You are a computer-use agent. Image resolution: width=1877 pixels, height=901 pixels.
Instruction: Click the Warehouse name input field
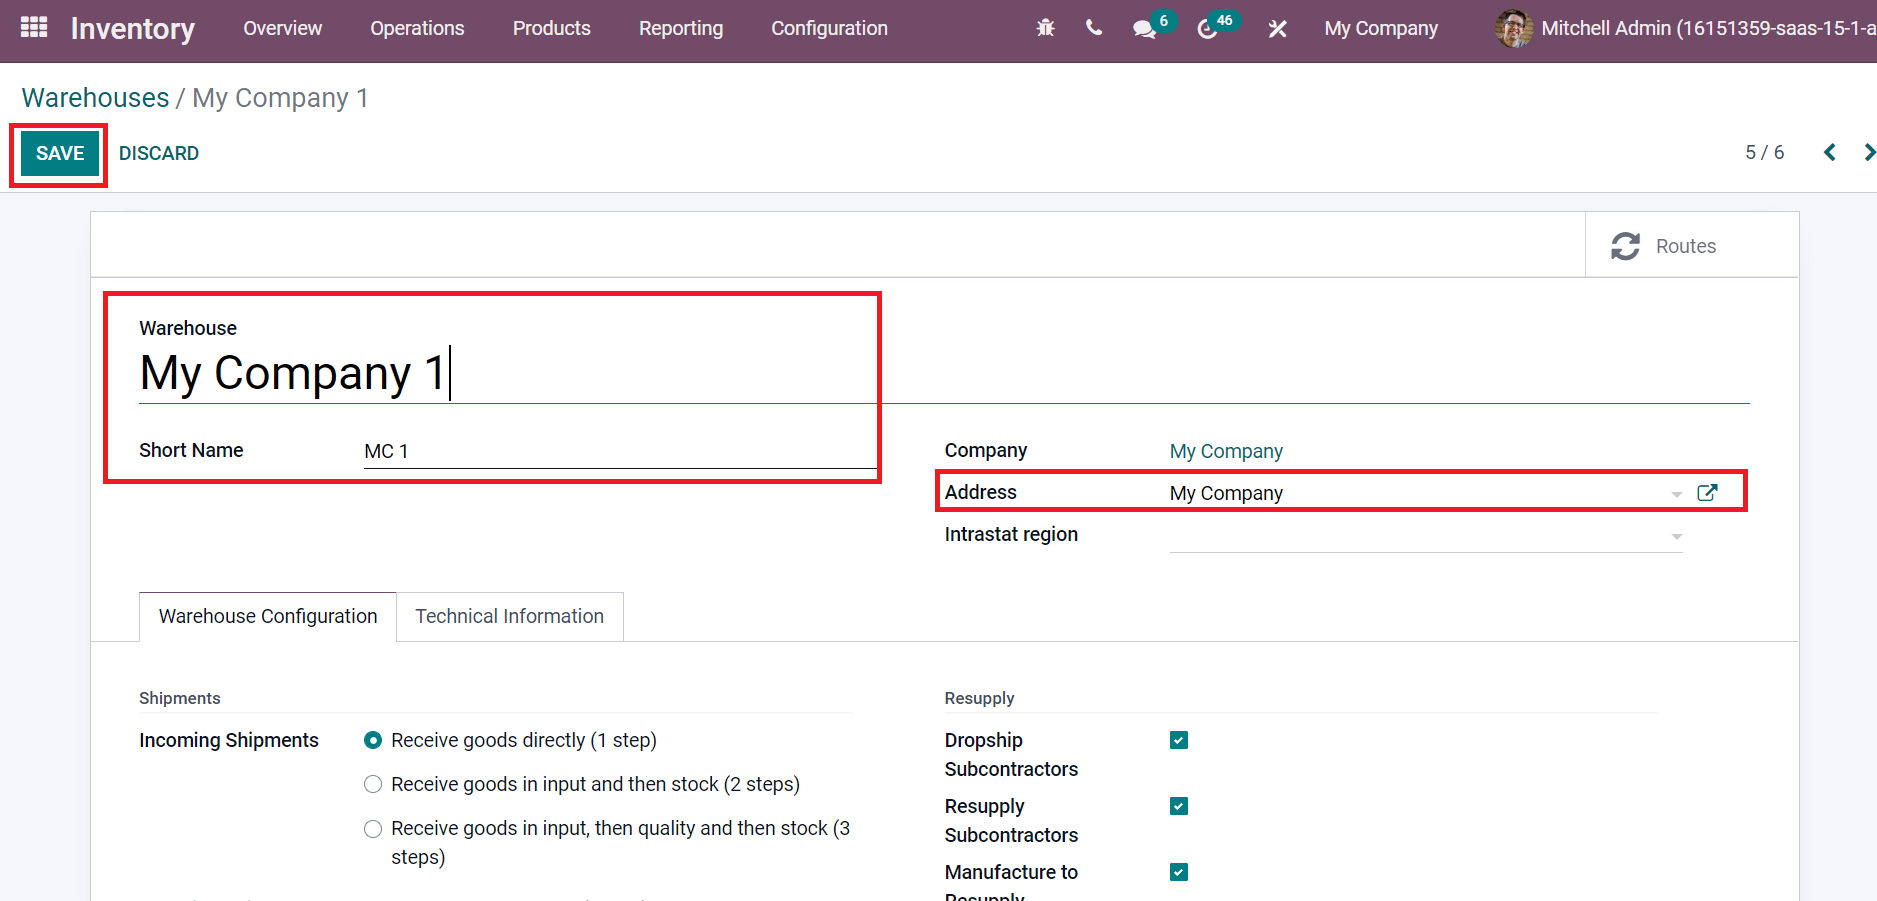tap(944, 374)
